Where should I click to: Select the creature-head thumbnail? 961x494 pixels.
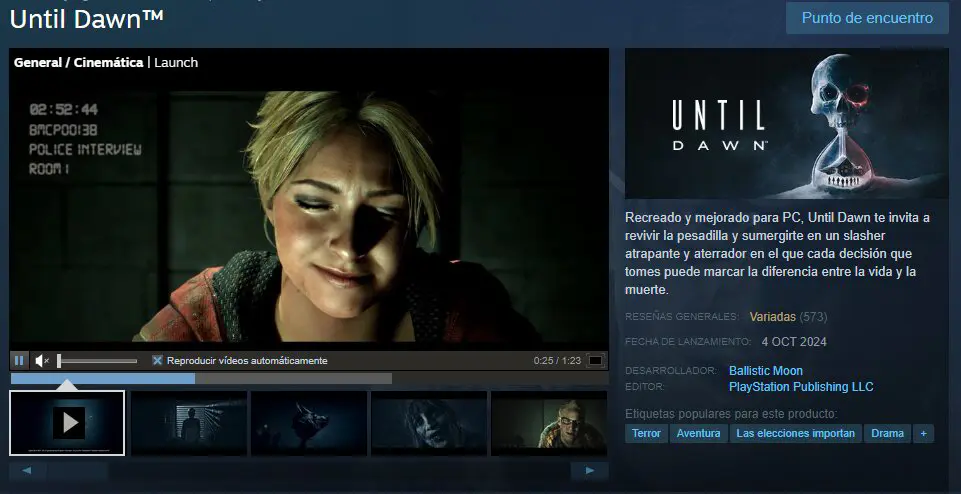tap(309, 423)
